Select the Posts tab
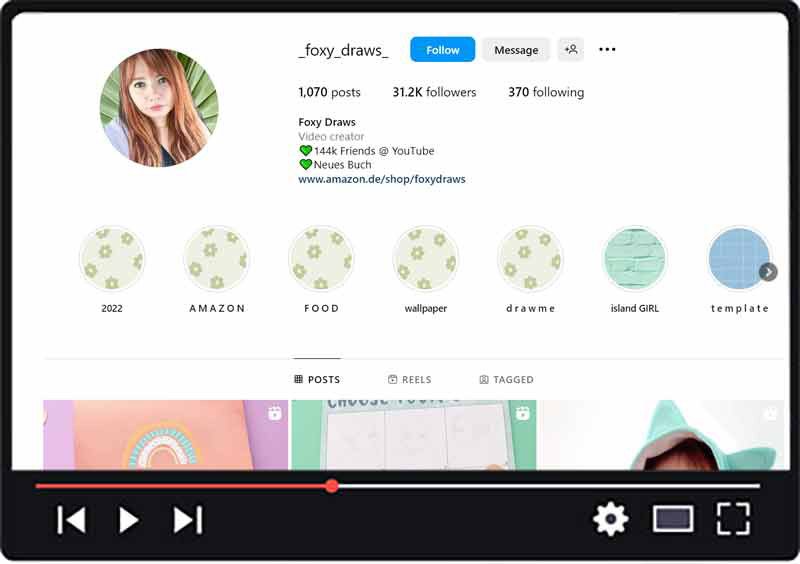This screenshot has height=564, width=800. coord(317,380)
